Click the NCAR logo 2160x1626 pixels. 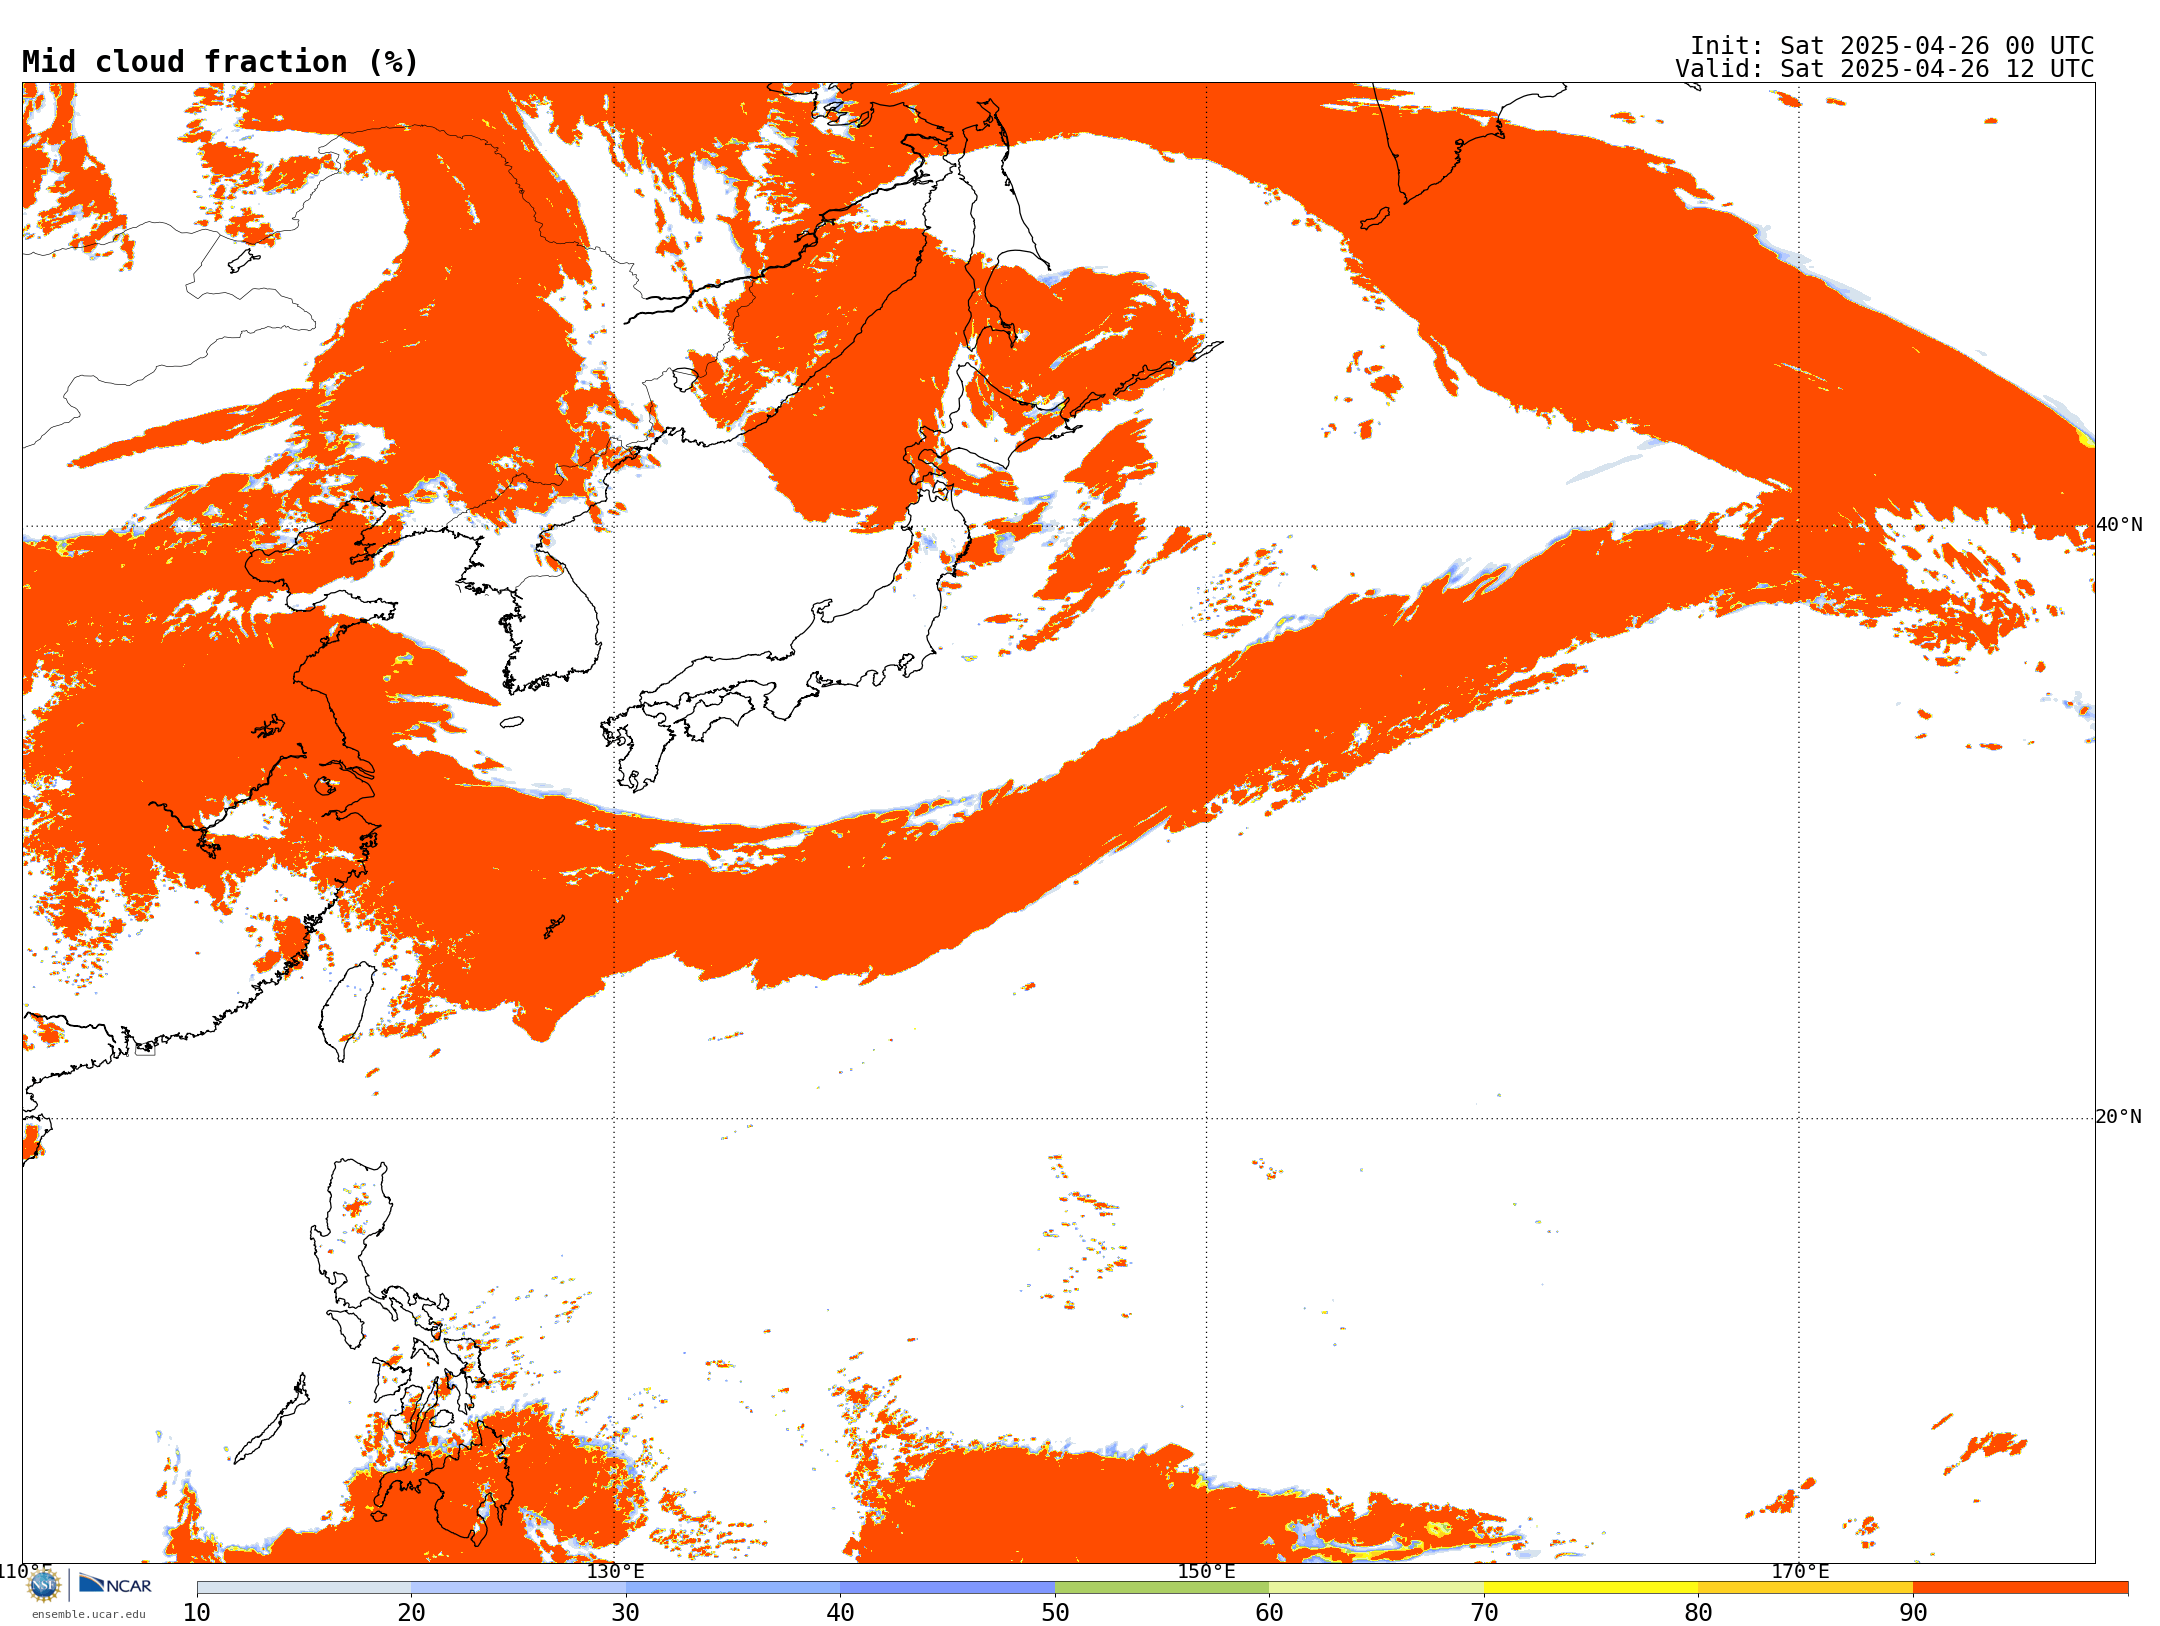(115, 1584)
